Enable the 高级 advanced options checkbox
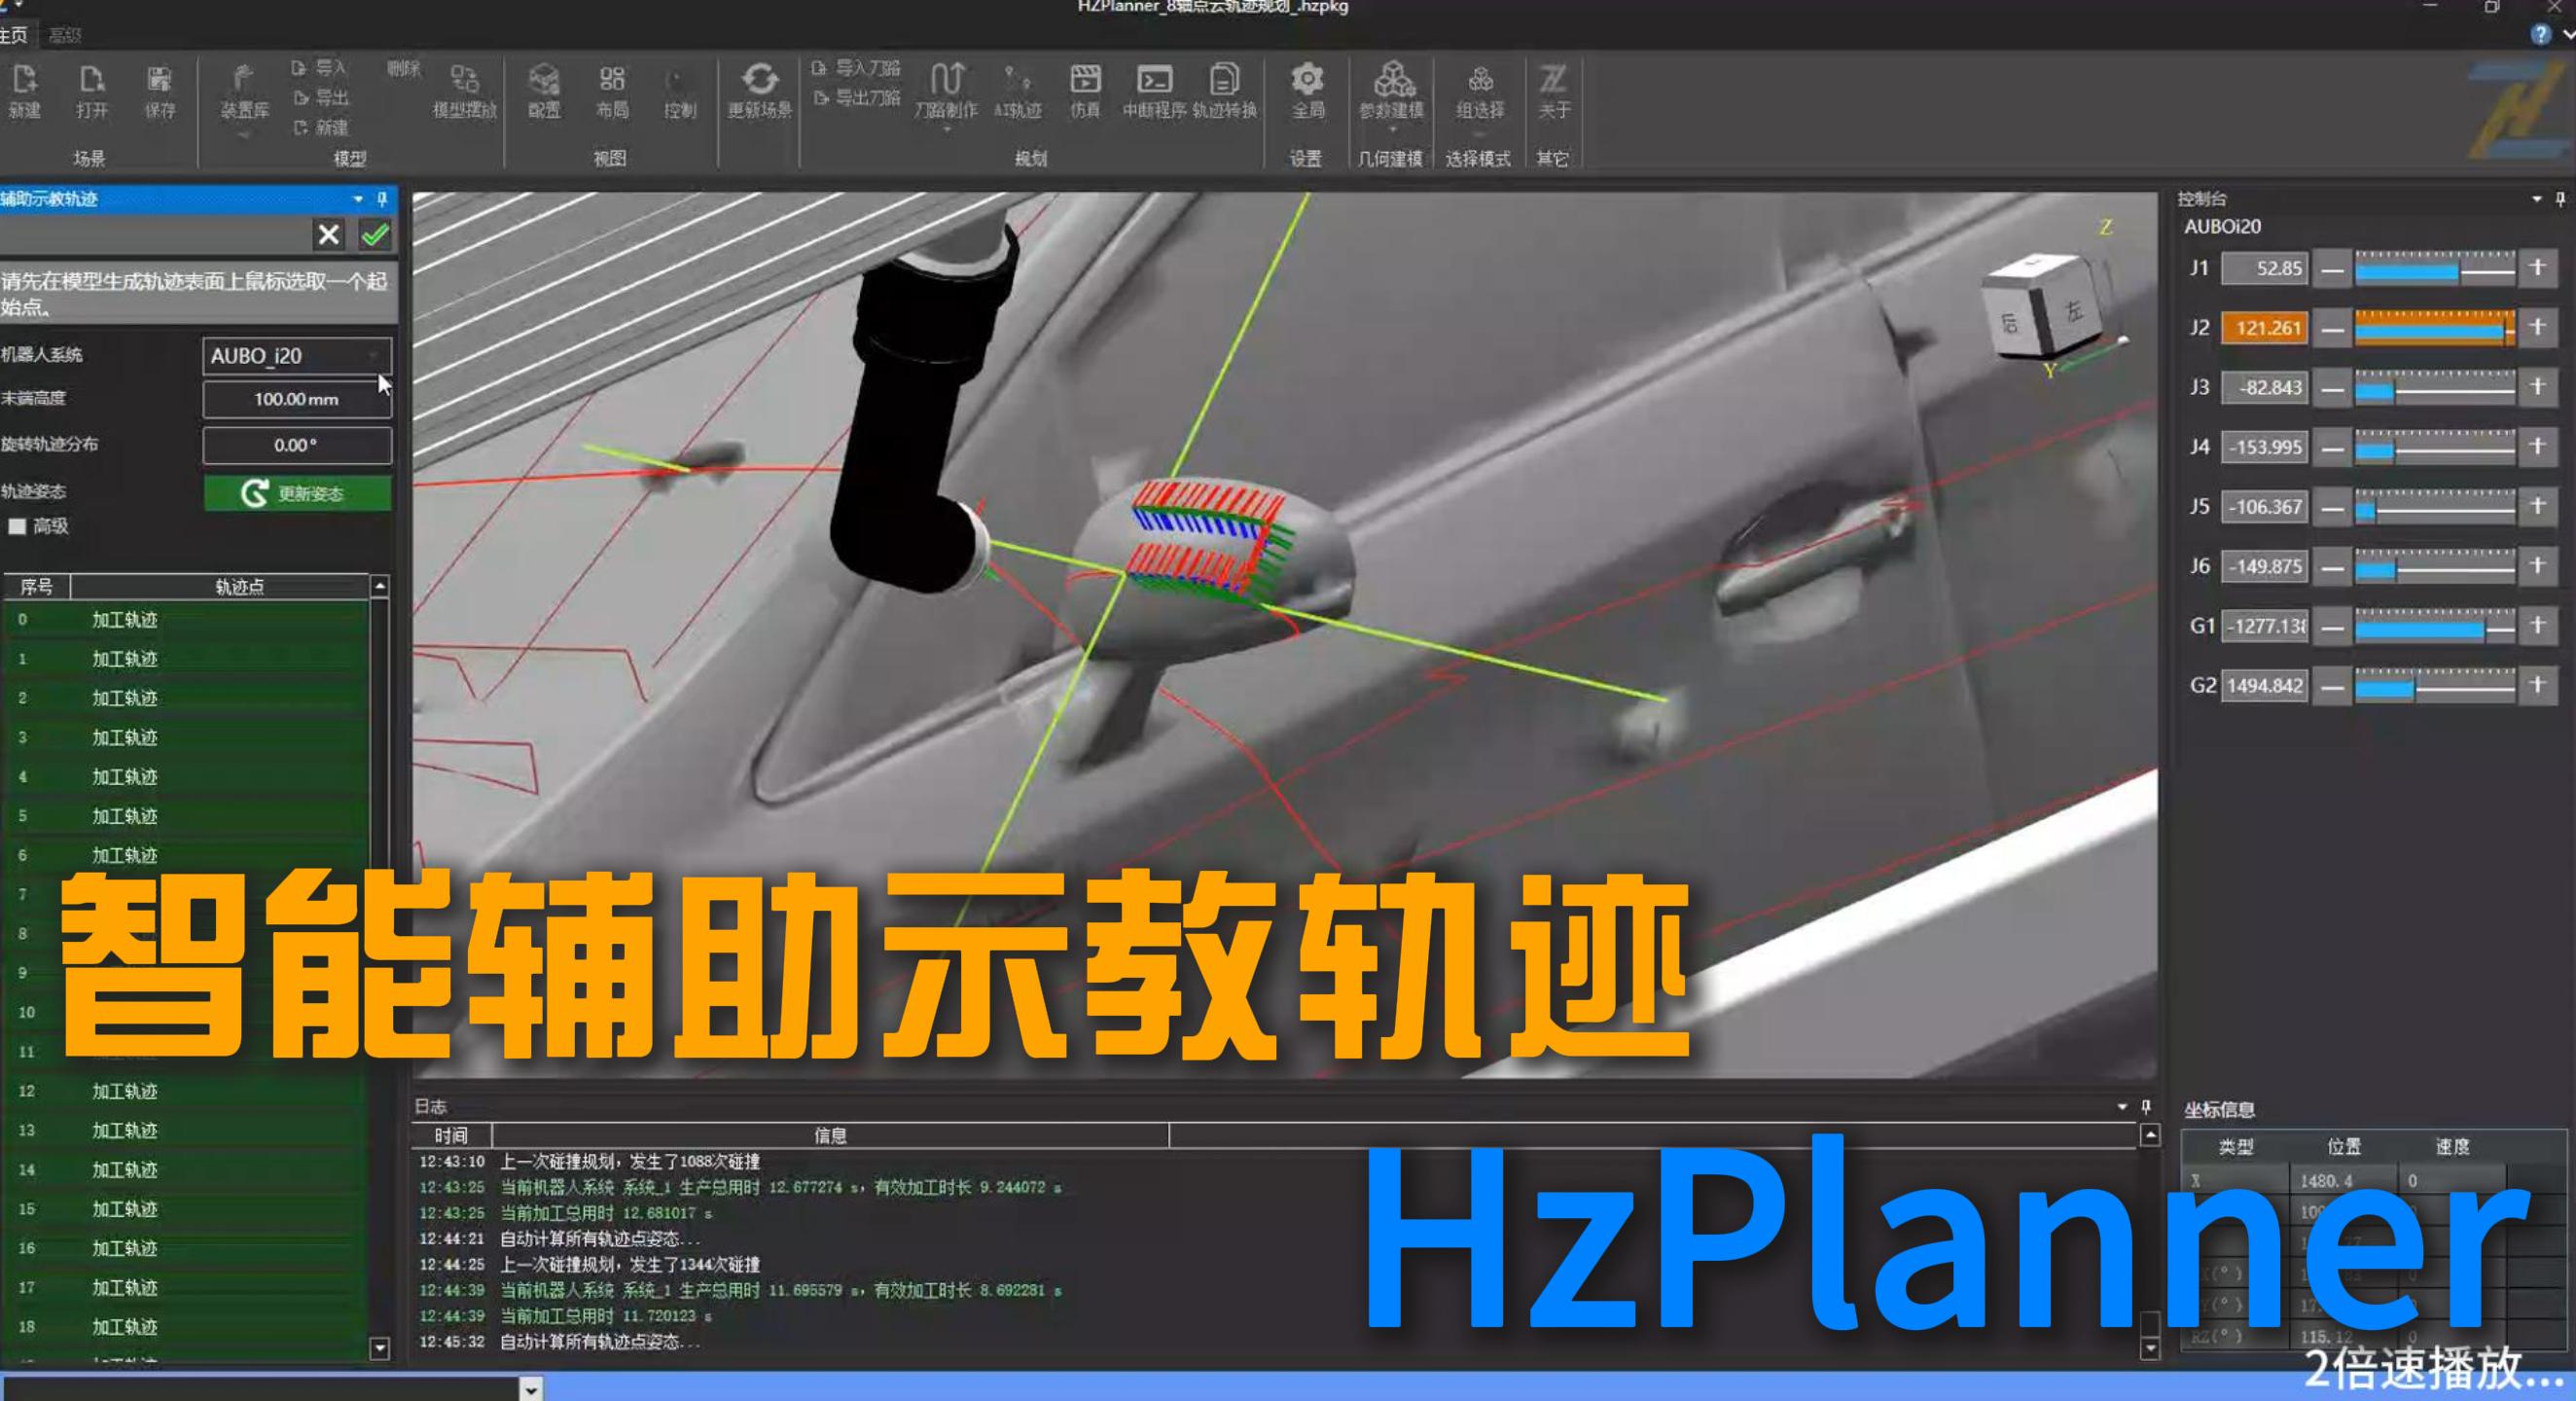 [18, 526]
